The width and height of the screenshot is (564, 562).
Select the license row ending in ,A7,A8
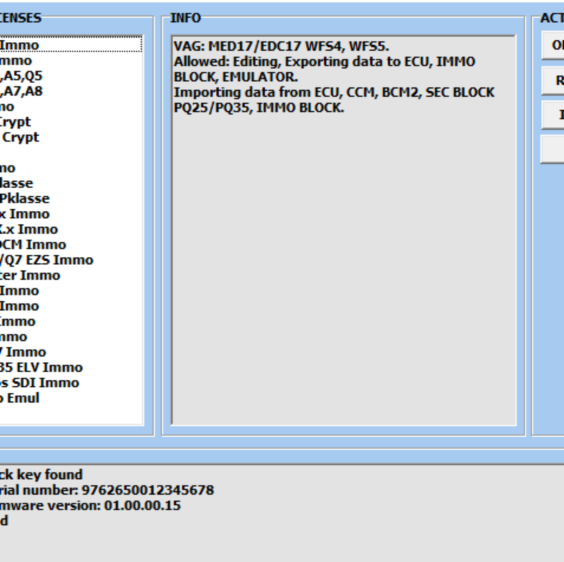click(x=71, y=91)
